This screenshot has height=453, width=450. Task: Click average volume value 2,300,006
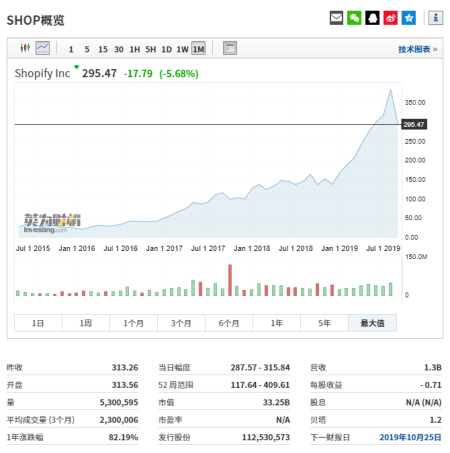119,420
